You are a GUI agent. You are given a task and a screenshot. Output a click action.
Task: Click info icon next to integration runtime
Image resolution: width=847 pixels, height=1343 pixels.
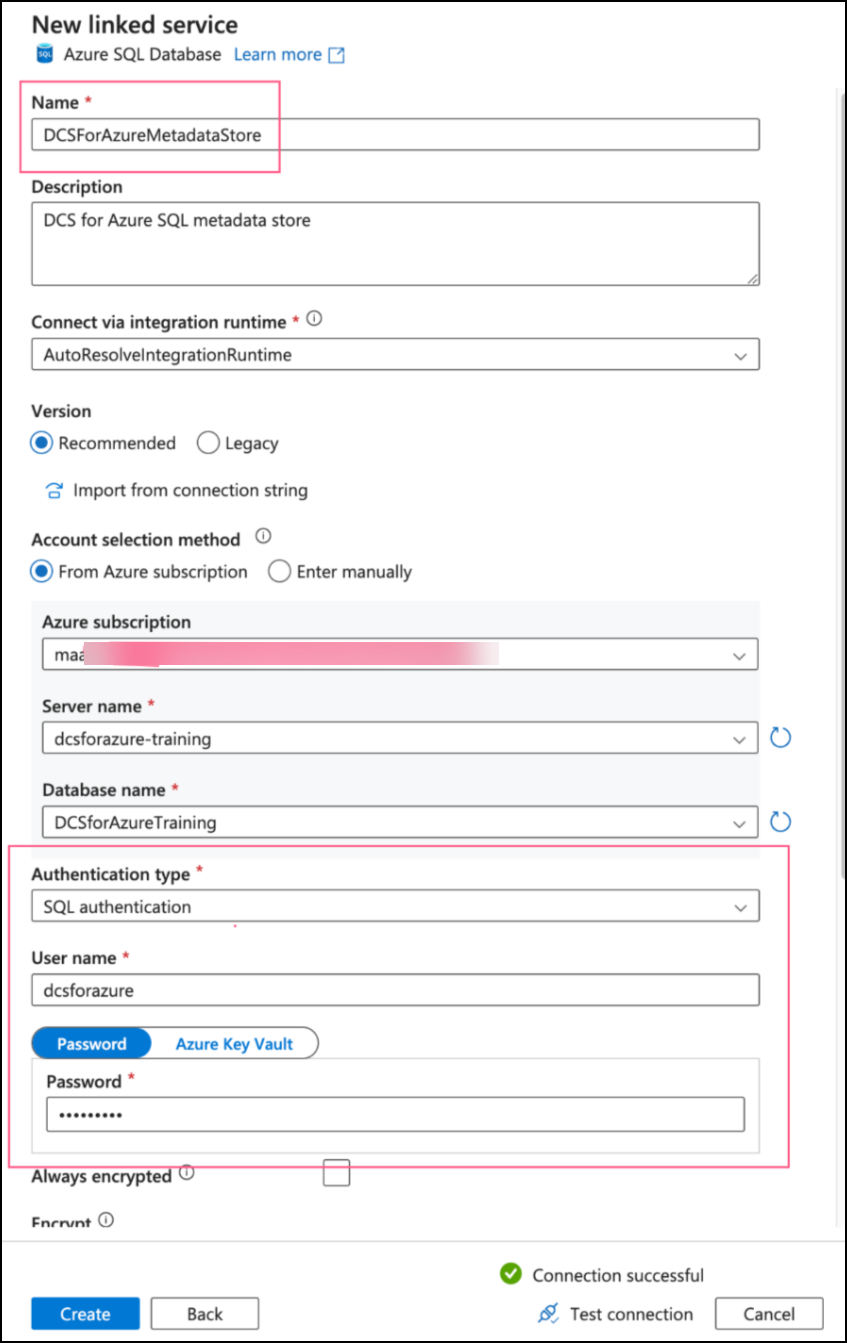[x=315, y=320]
